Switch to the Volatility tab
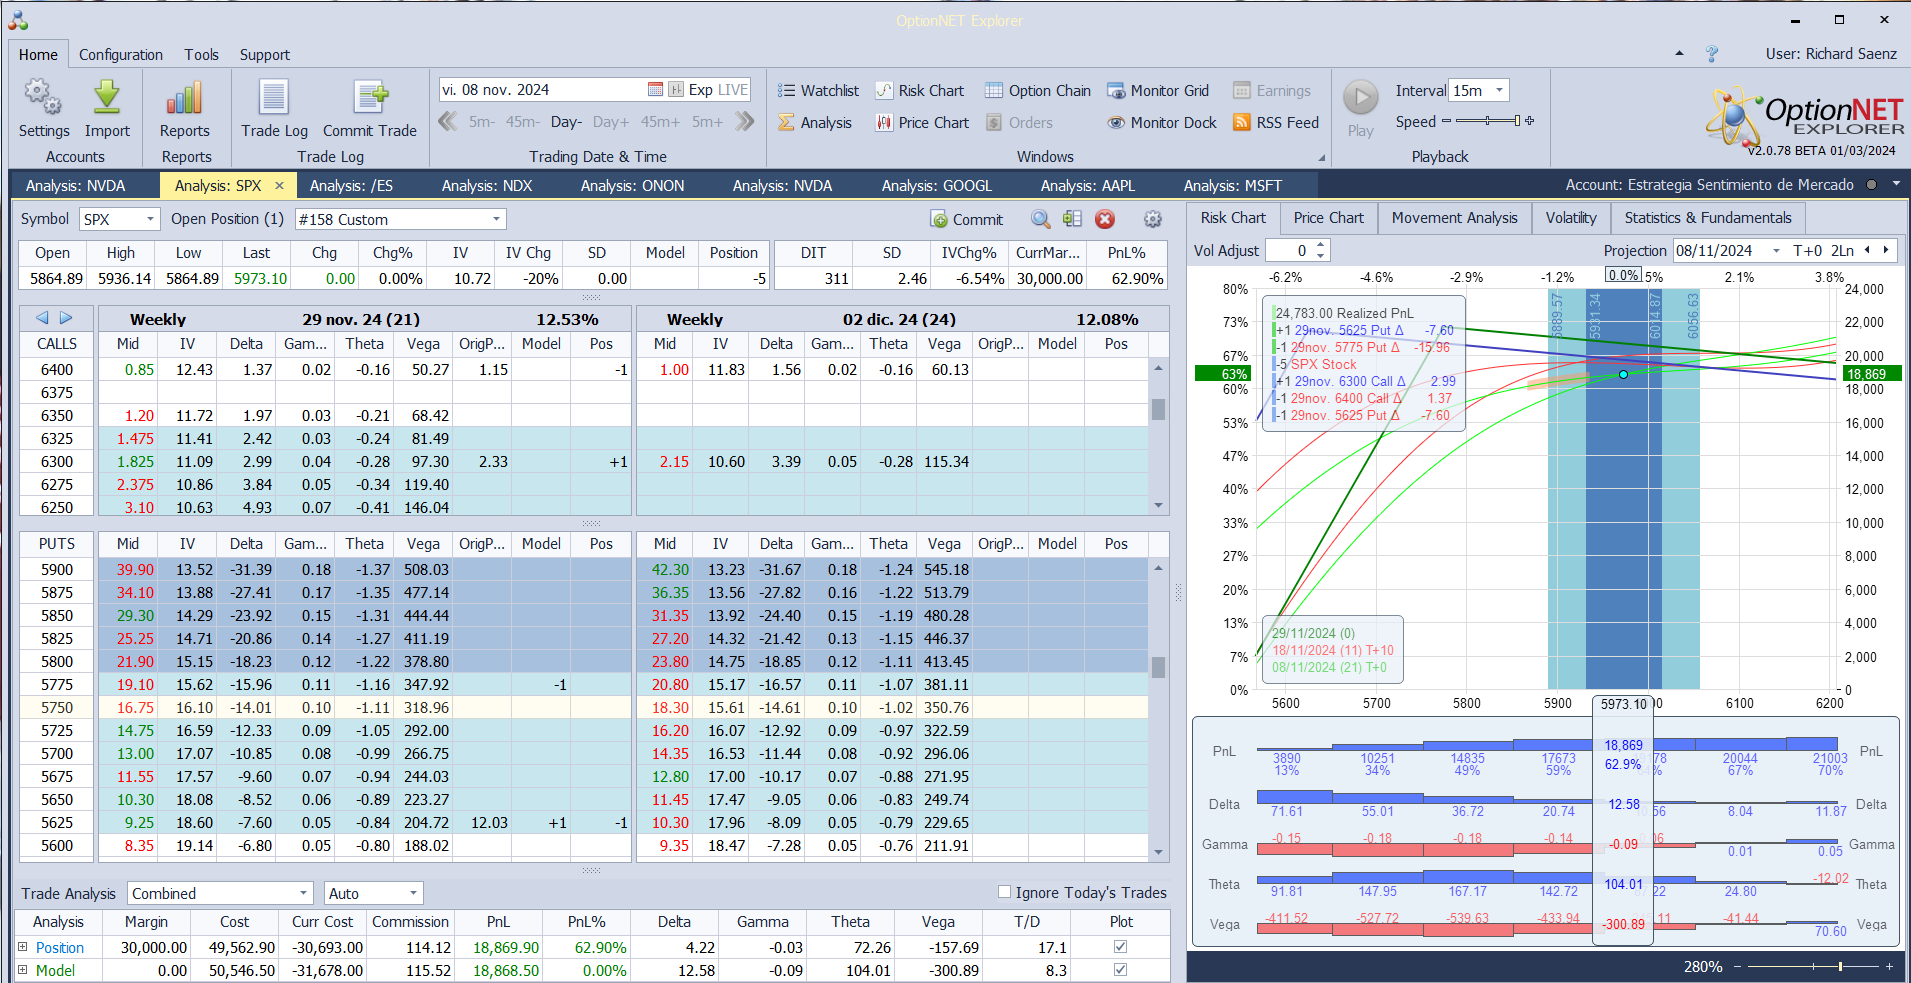Screen dimensions: 1911x983 point(1570,218)
